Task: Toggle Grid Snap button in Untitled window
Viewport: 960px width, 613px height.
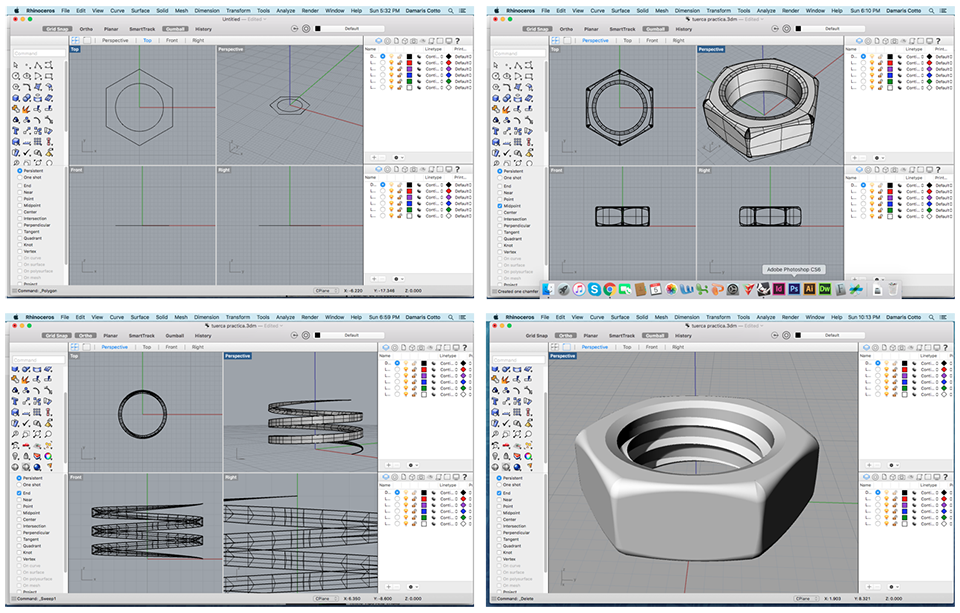Action: click(57, 29)
